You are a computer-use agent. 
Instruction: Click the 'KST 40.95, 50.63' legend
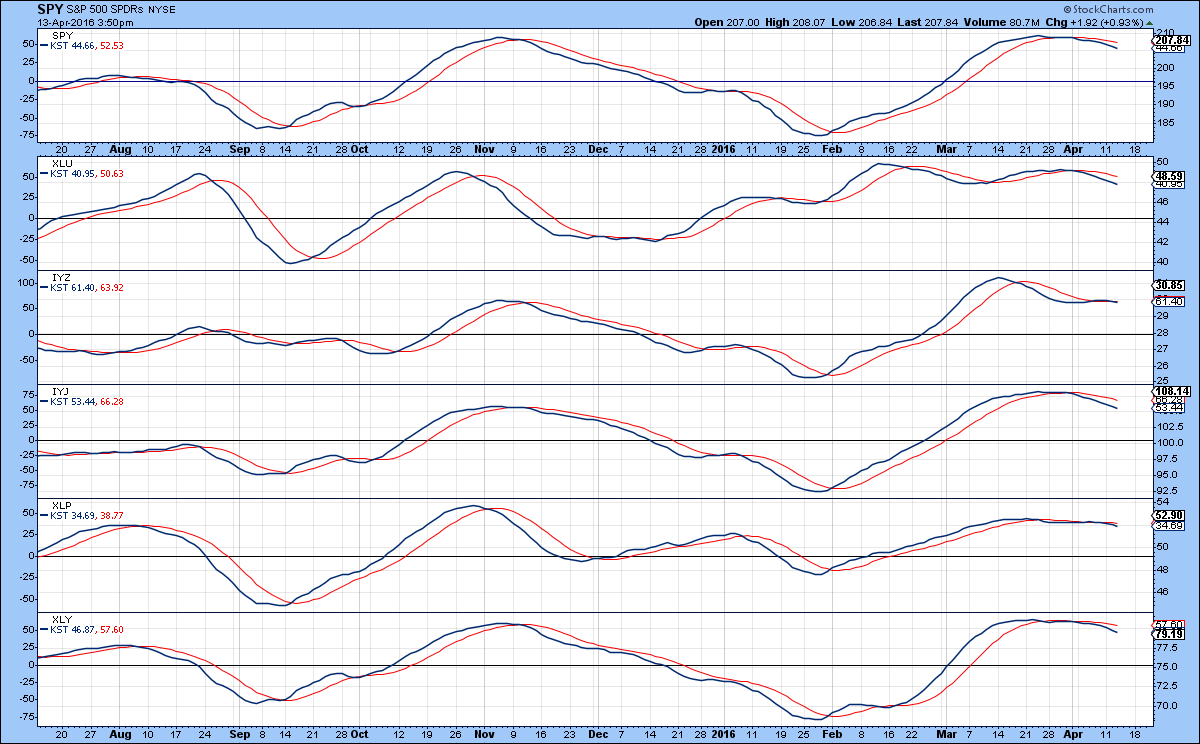tap(87, 174)
